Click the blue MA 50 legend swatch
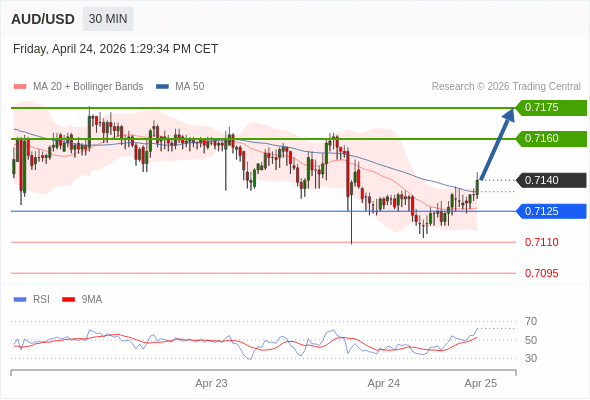 163,87
